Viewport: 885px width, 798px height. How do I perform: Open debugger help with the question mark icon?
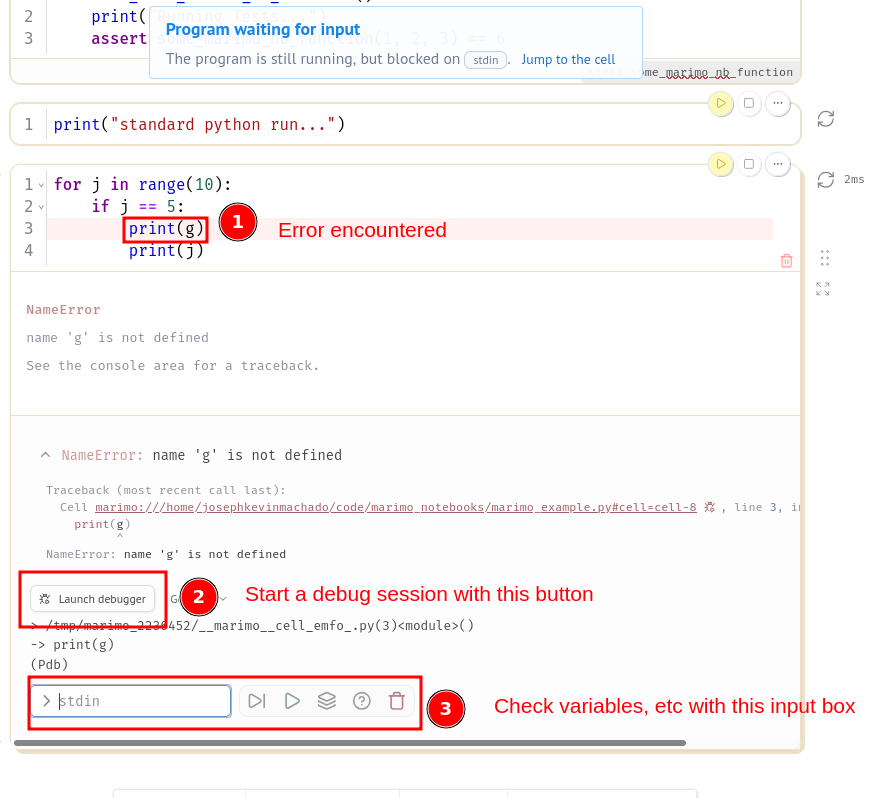(x=361, y=700)
